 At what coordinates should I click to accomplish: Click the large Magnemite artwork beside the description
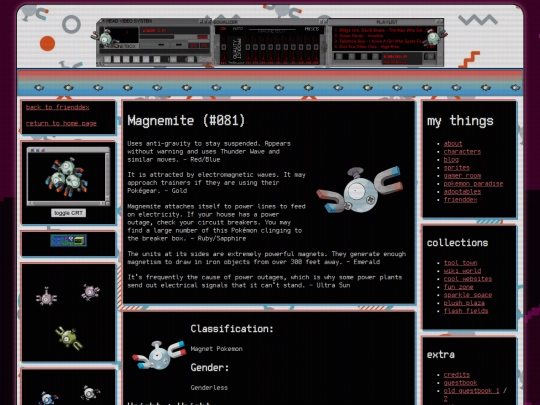pos(359,190)
